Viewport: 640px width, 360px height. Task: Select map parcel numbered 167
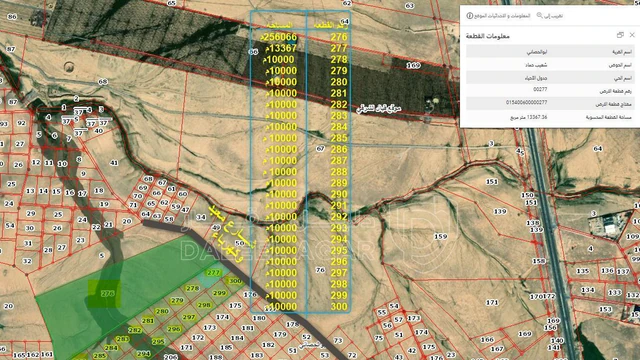point(497,349)
